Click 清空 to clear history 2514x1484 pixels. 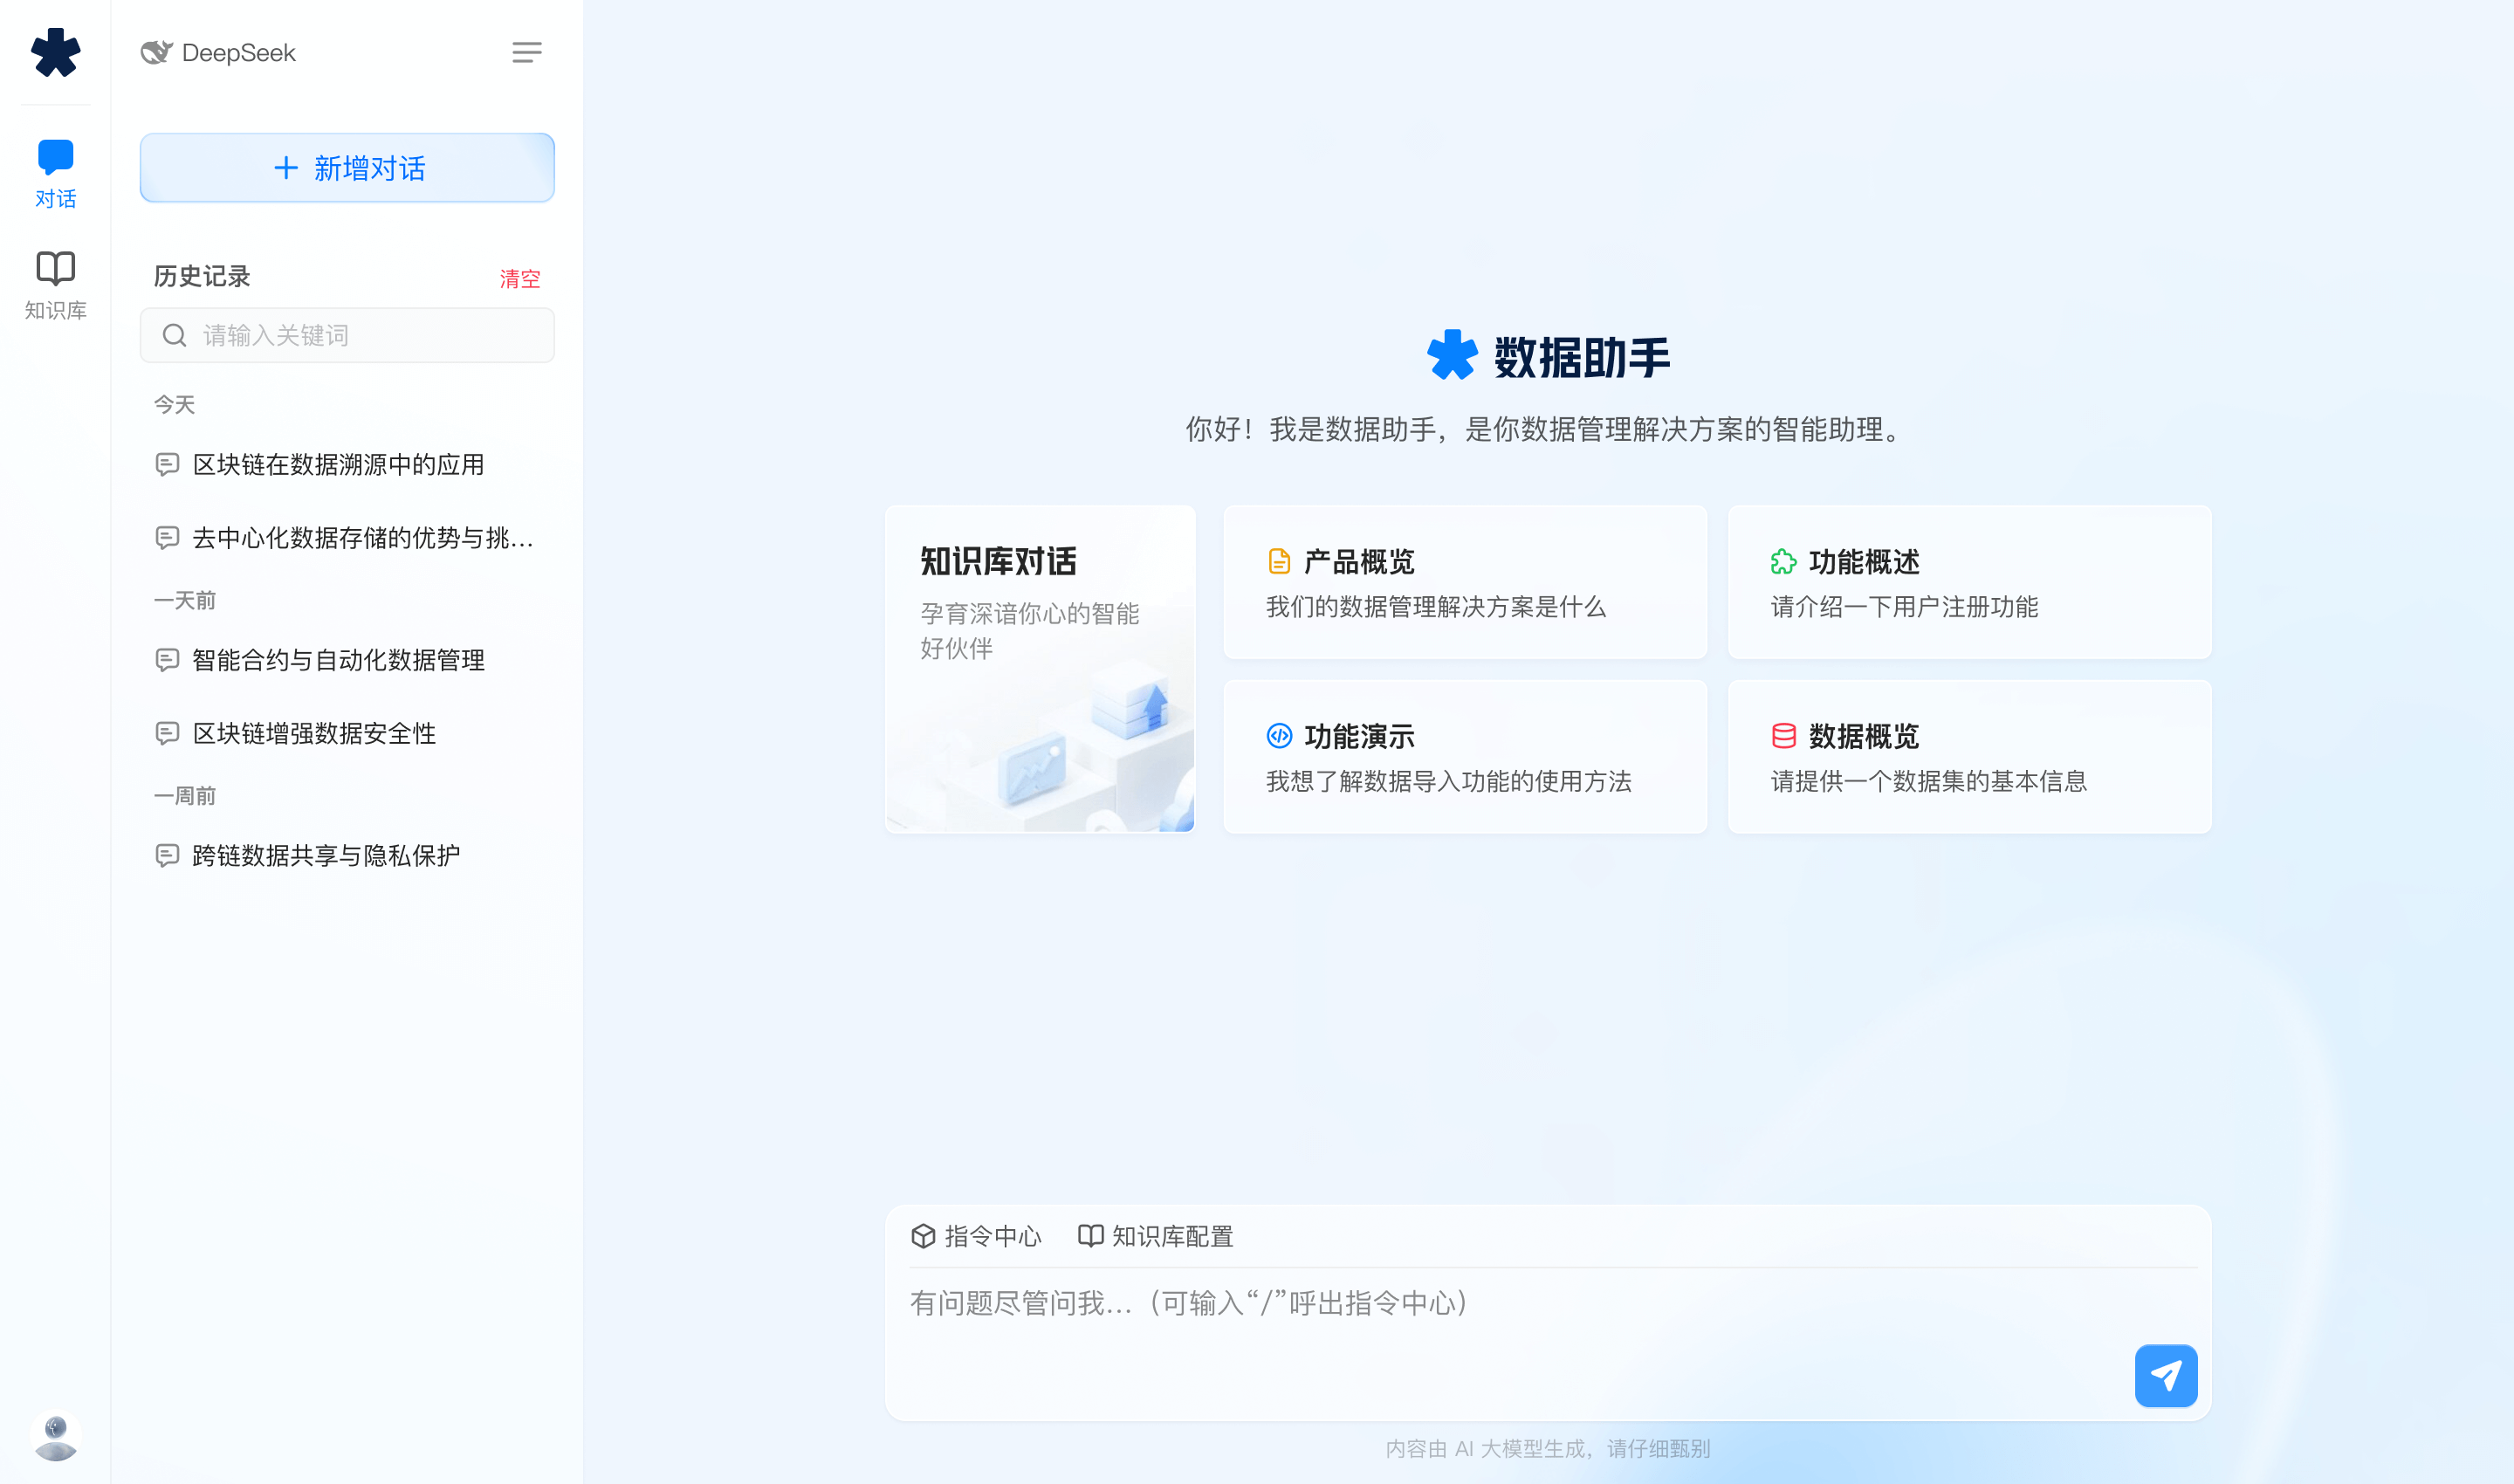point(518,276)
